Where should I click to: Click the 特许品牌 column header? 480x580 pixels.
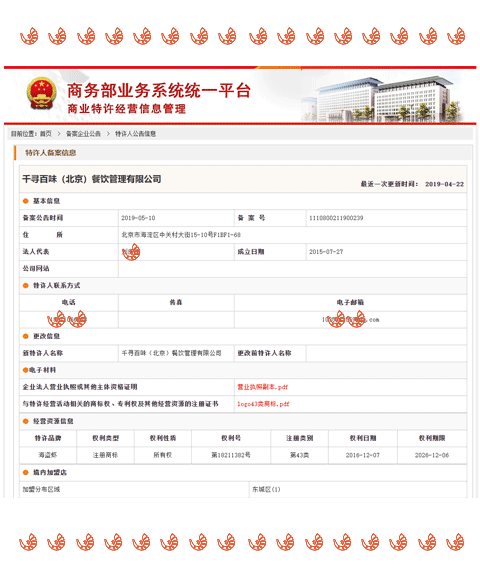pos(48,438)
